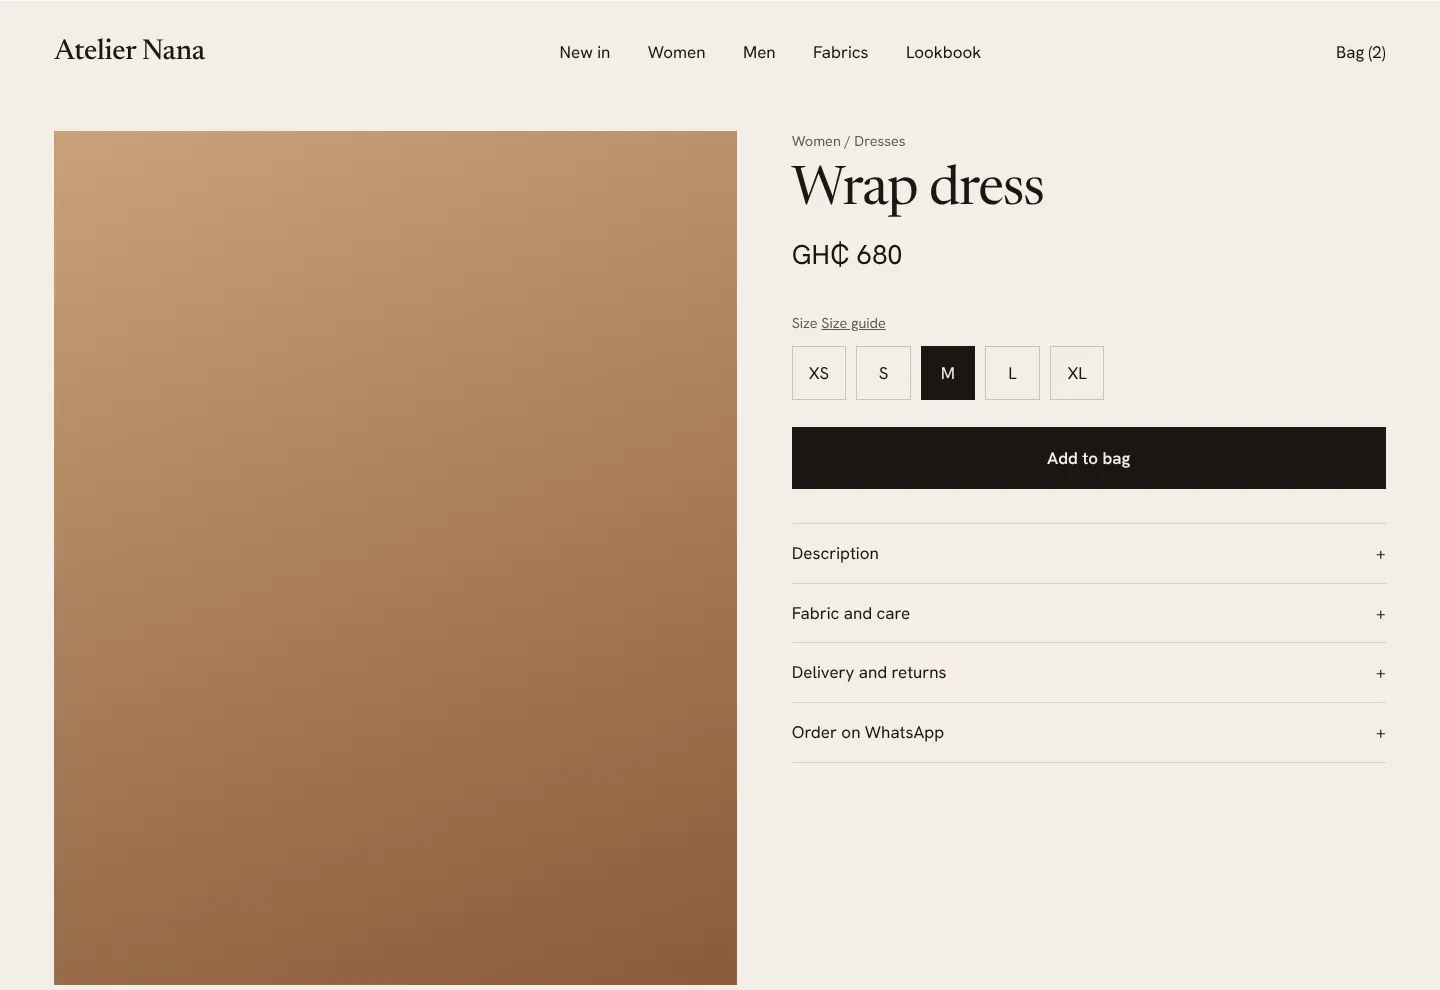Go to the Men section
The image size is (1440, 990).
click(x=759, y=52)
